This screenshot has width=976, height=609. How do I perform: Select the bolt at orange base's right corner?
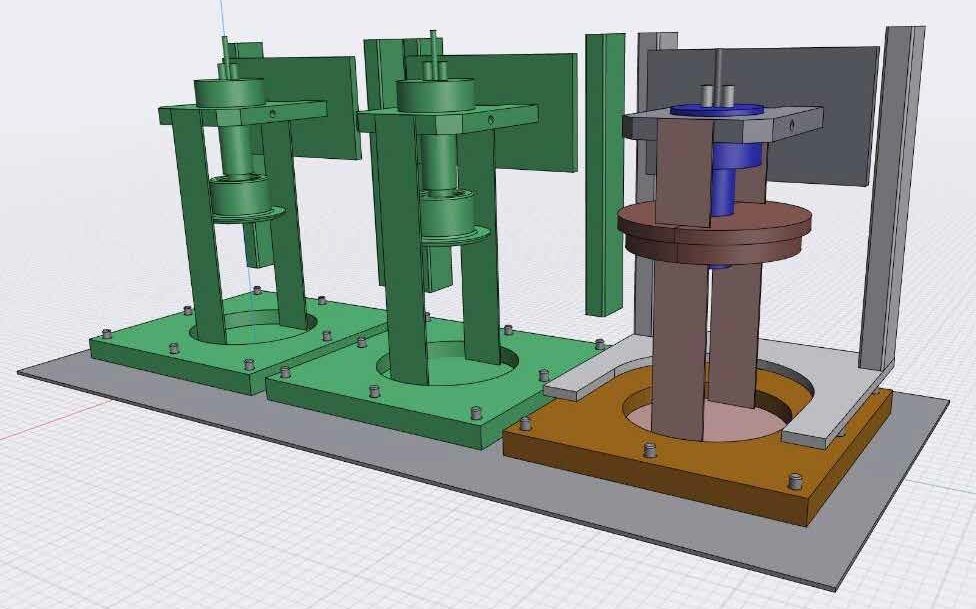coord(795,481)
